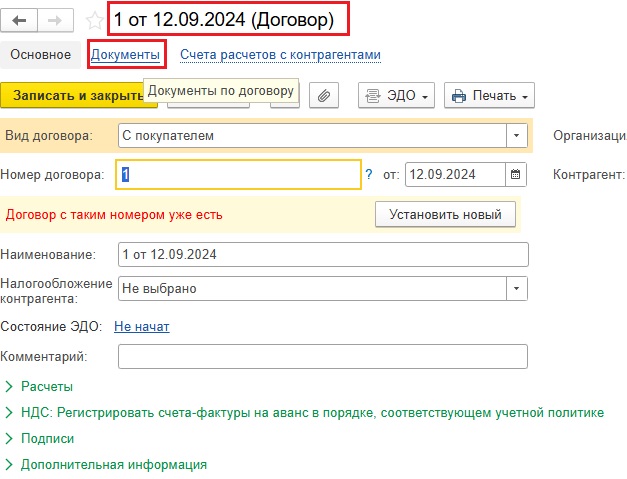Click the Состояние ЭДО label
The image size is (627, 479).
tap(51, 326)
